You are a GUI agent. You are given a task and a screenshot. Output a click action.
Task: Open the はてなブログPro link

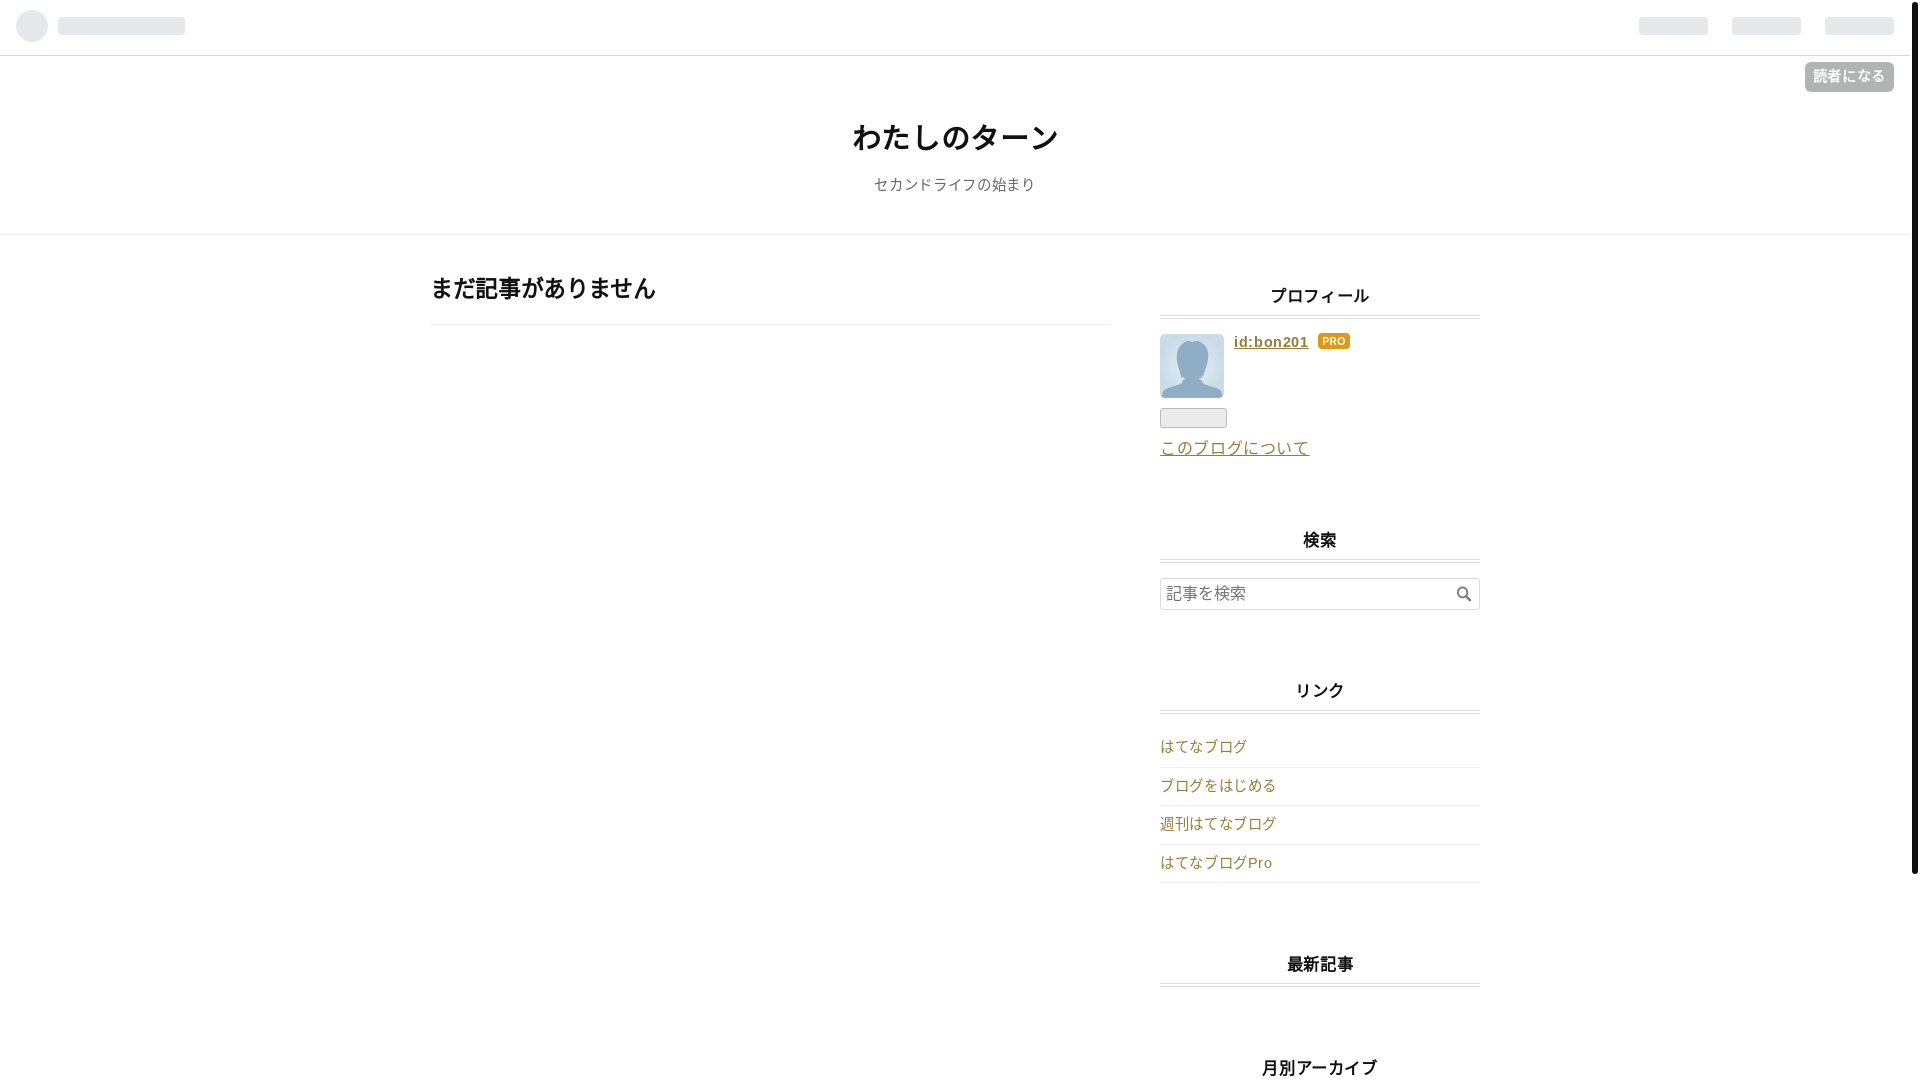click(x=1216, y=863)
